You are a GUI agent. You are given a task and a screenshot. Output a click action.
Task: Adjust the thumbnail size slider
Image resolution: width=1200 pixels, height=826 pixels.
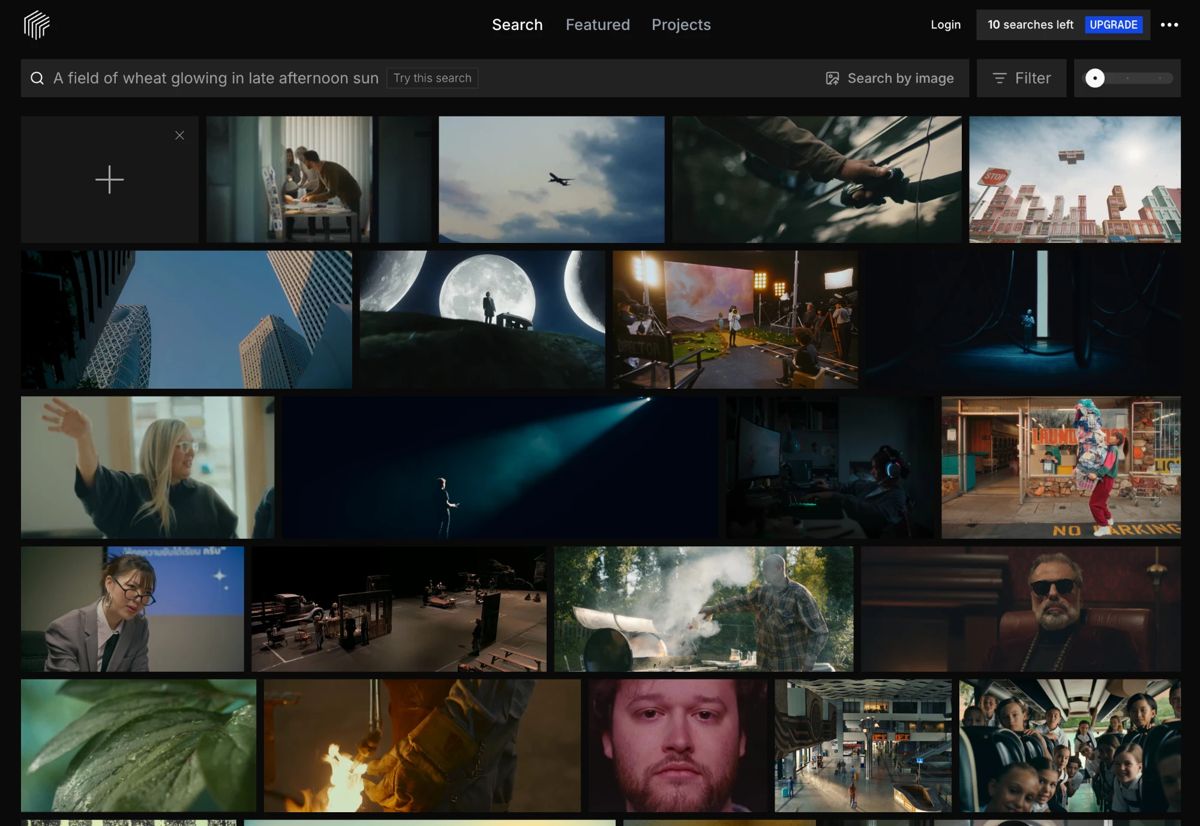point(1127,78)
